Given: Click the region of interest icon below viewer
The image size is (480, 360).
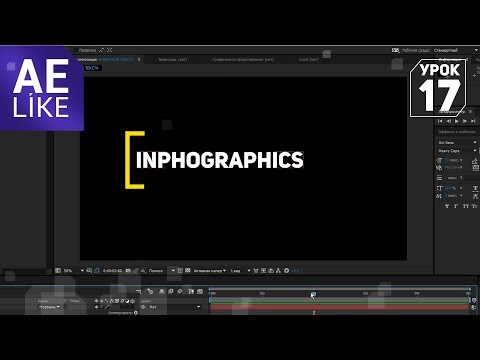Looking at the screenshot, I should coord(180,270).
